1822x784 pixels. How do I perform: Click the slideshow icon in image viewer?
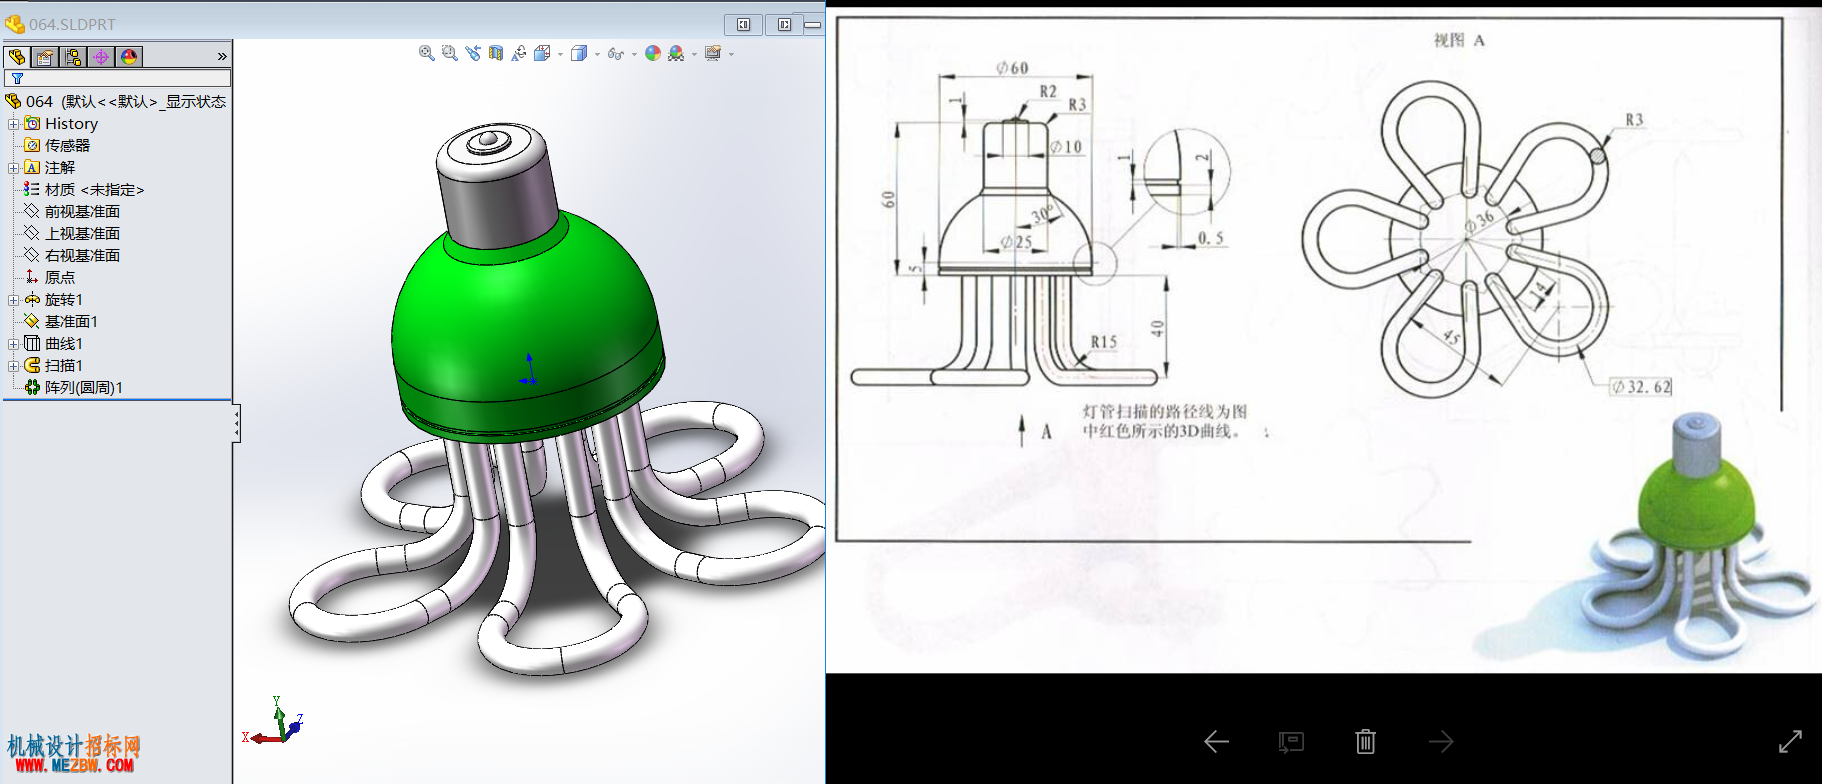tap(1291, 742)
